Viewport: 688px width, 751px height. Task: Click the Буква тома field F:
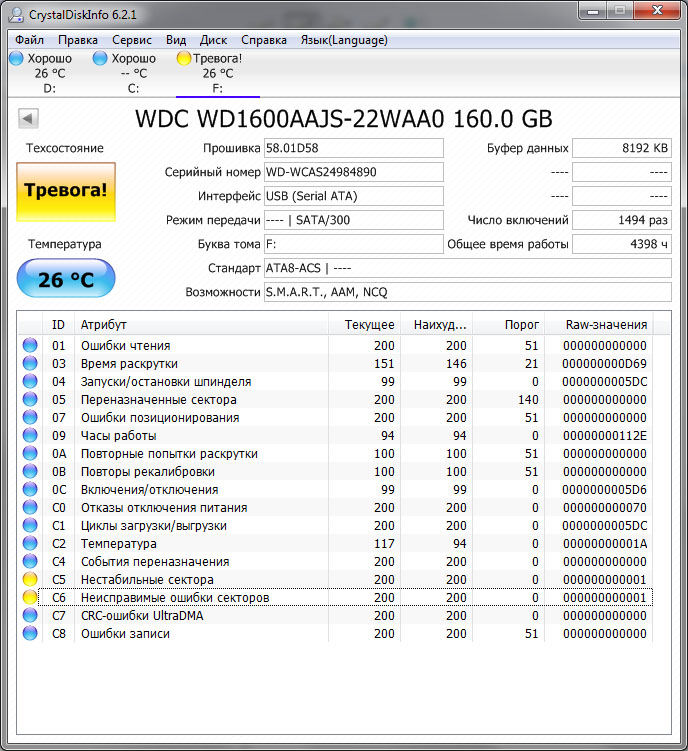point(354,244)
